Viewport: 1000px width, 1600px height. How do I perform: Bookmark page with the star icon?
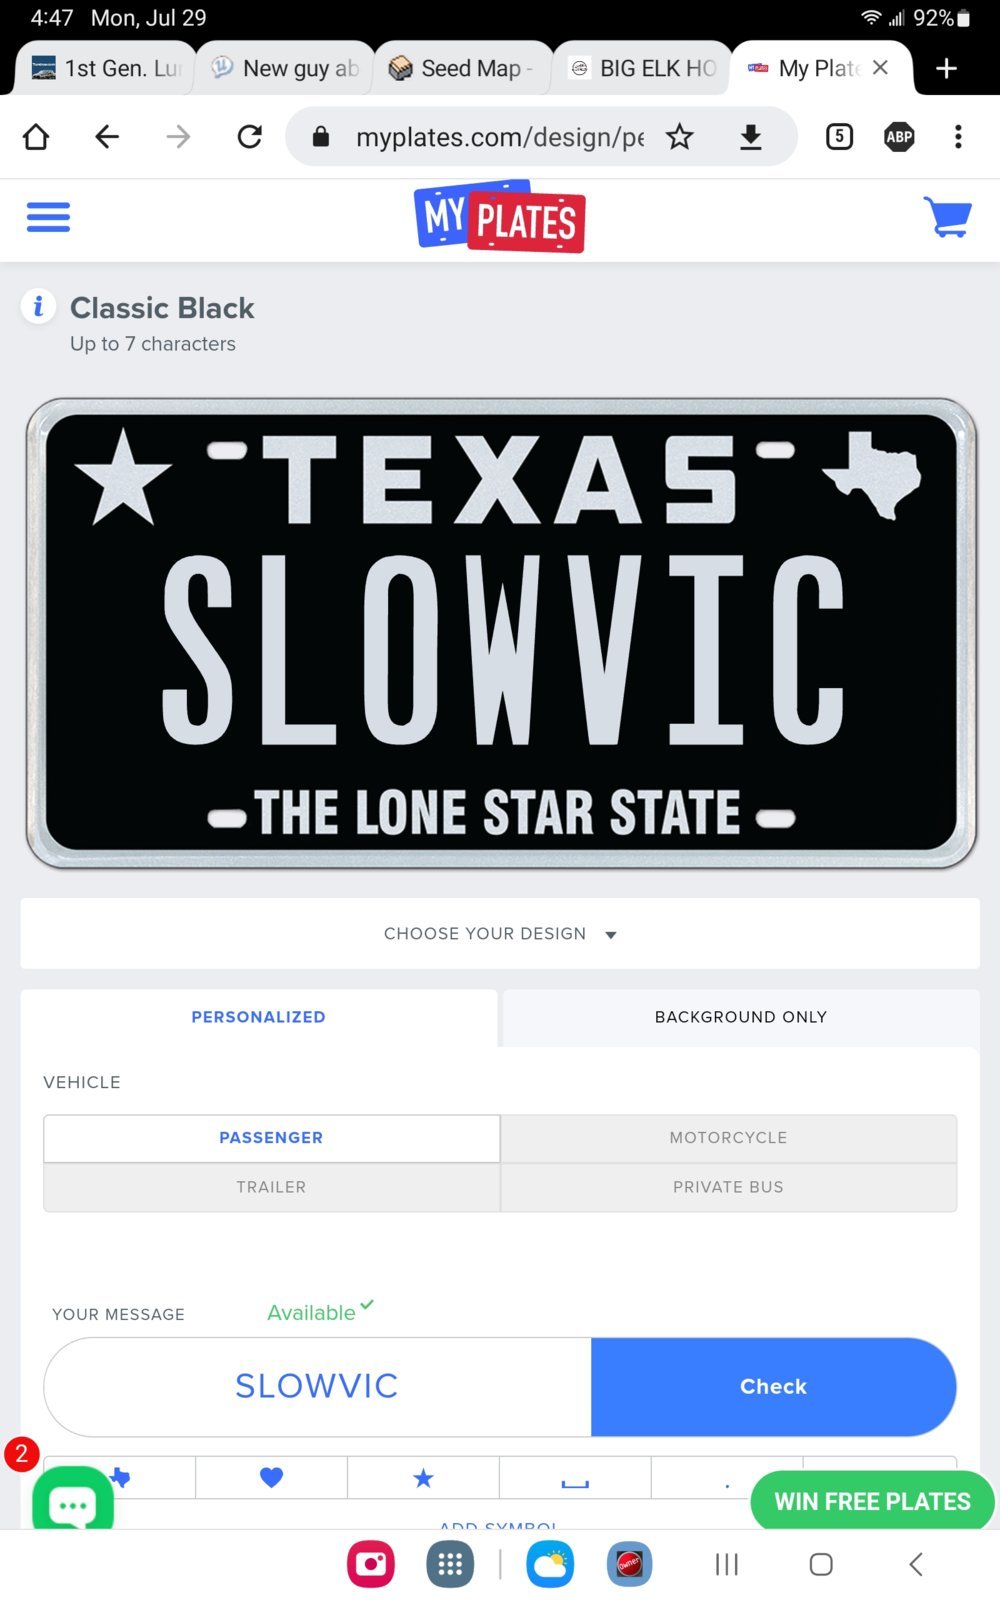click(680, 137)
